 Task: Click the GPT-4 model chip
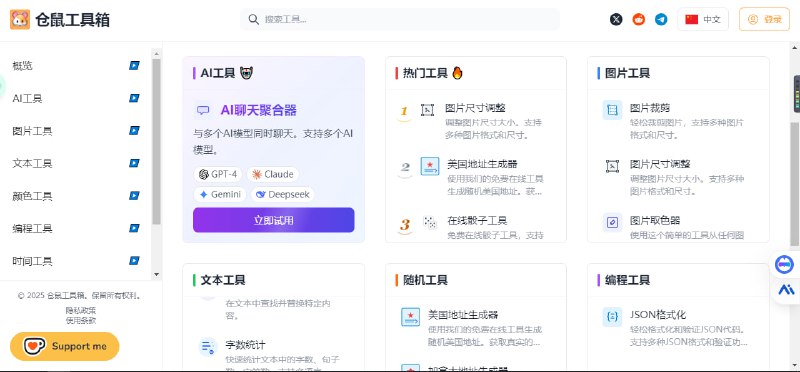(x=218, y=175)
